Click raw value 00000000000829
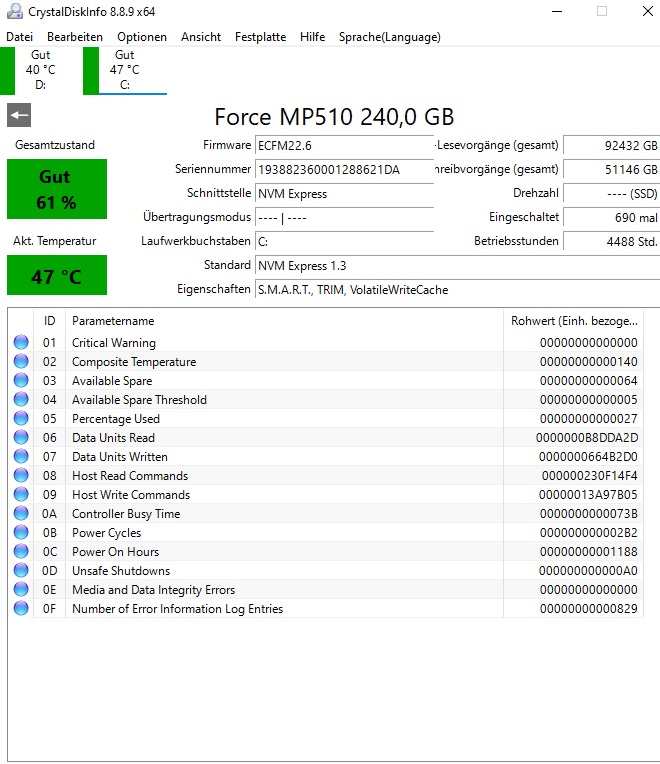Screen dimensions: 660x764 click(588, 609)
